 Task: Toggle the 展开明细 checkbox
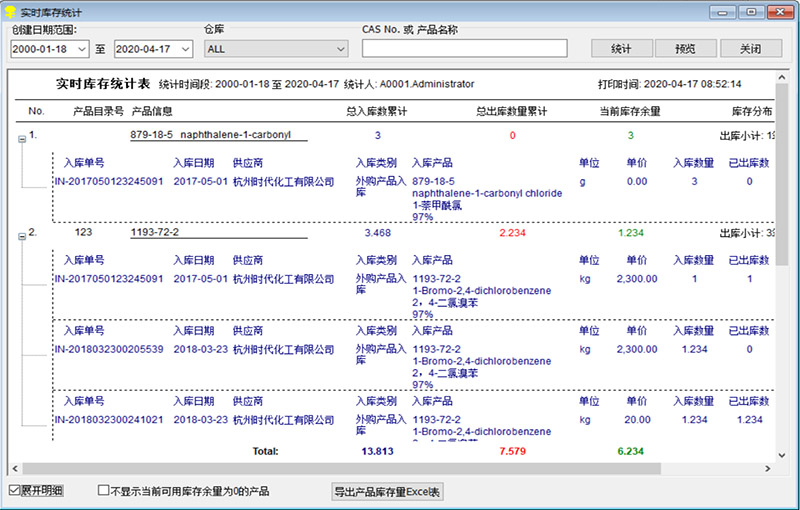click(14, 491)
